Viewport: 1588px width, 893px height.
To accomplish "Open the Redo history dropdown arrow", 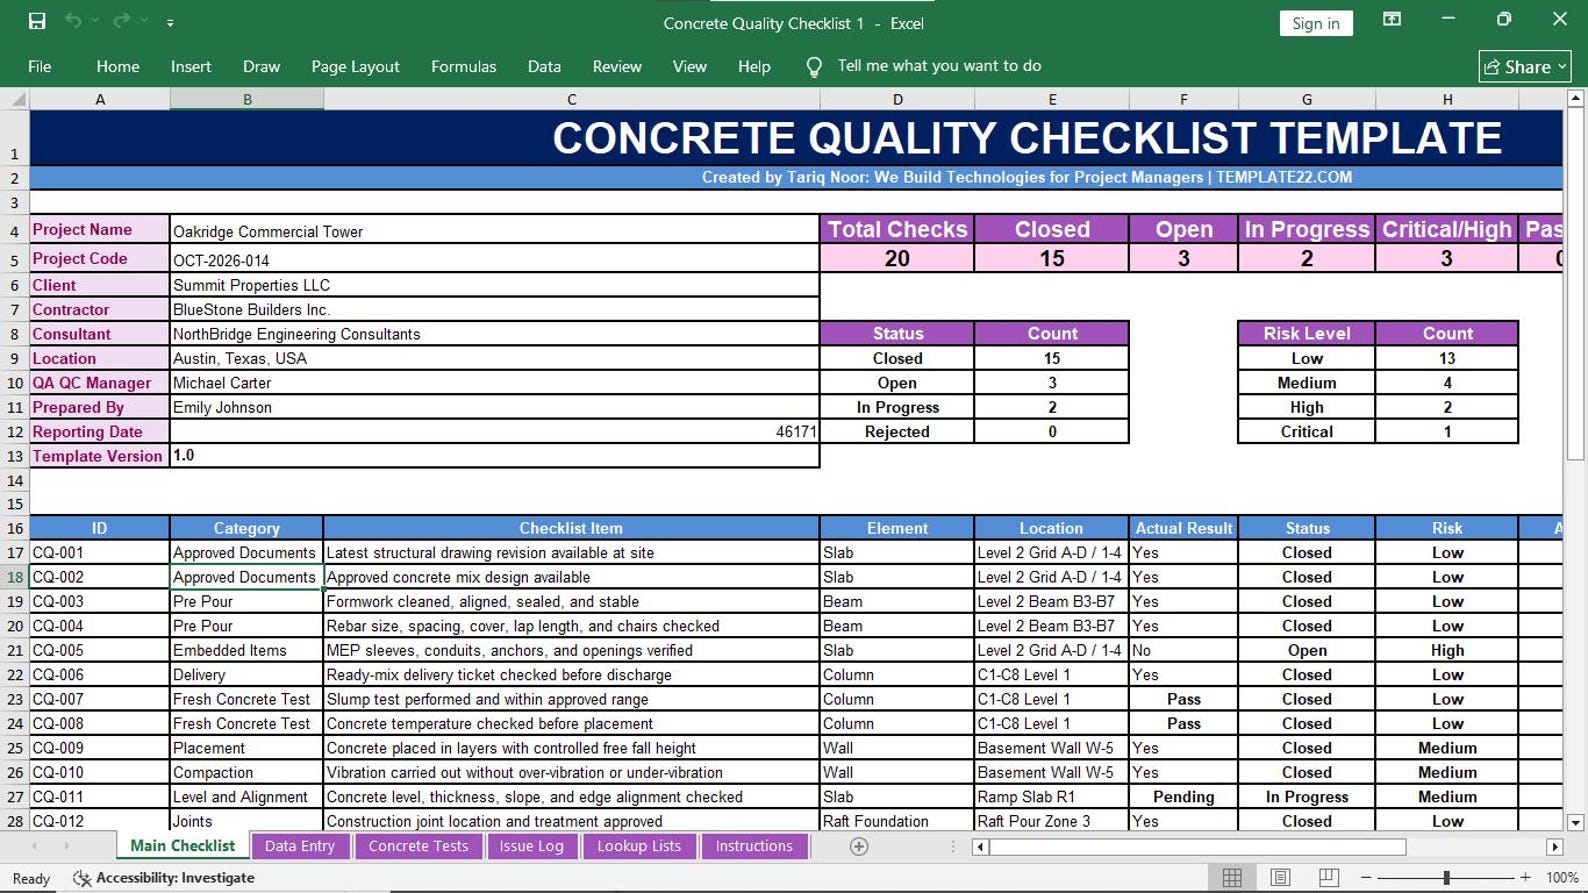I will coord(145,21).
